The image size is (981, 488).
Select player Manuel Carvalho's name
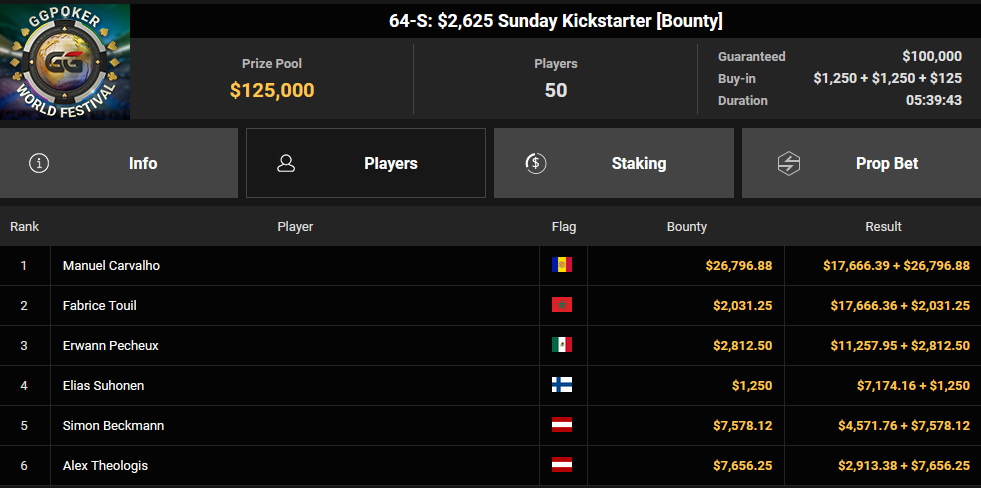coord(111,266)
